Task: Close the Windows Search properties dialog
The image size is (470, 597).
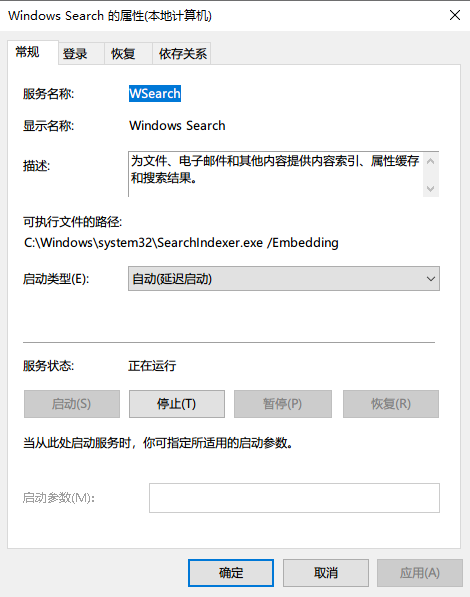Action: [x=455, y=16]
